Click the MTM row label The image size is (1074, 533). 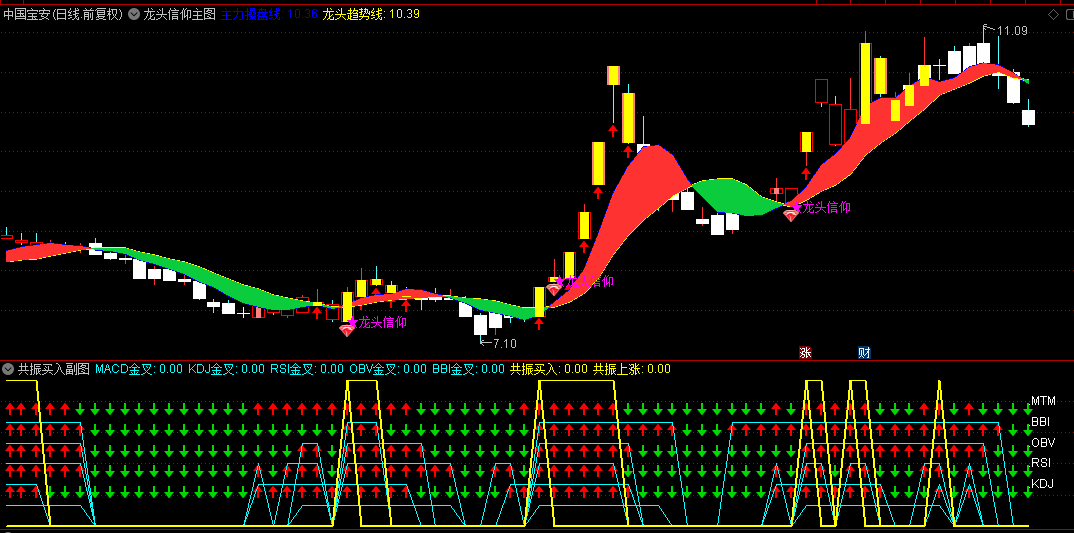[x=1043, y=401]
